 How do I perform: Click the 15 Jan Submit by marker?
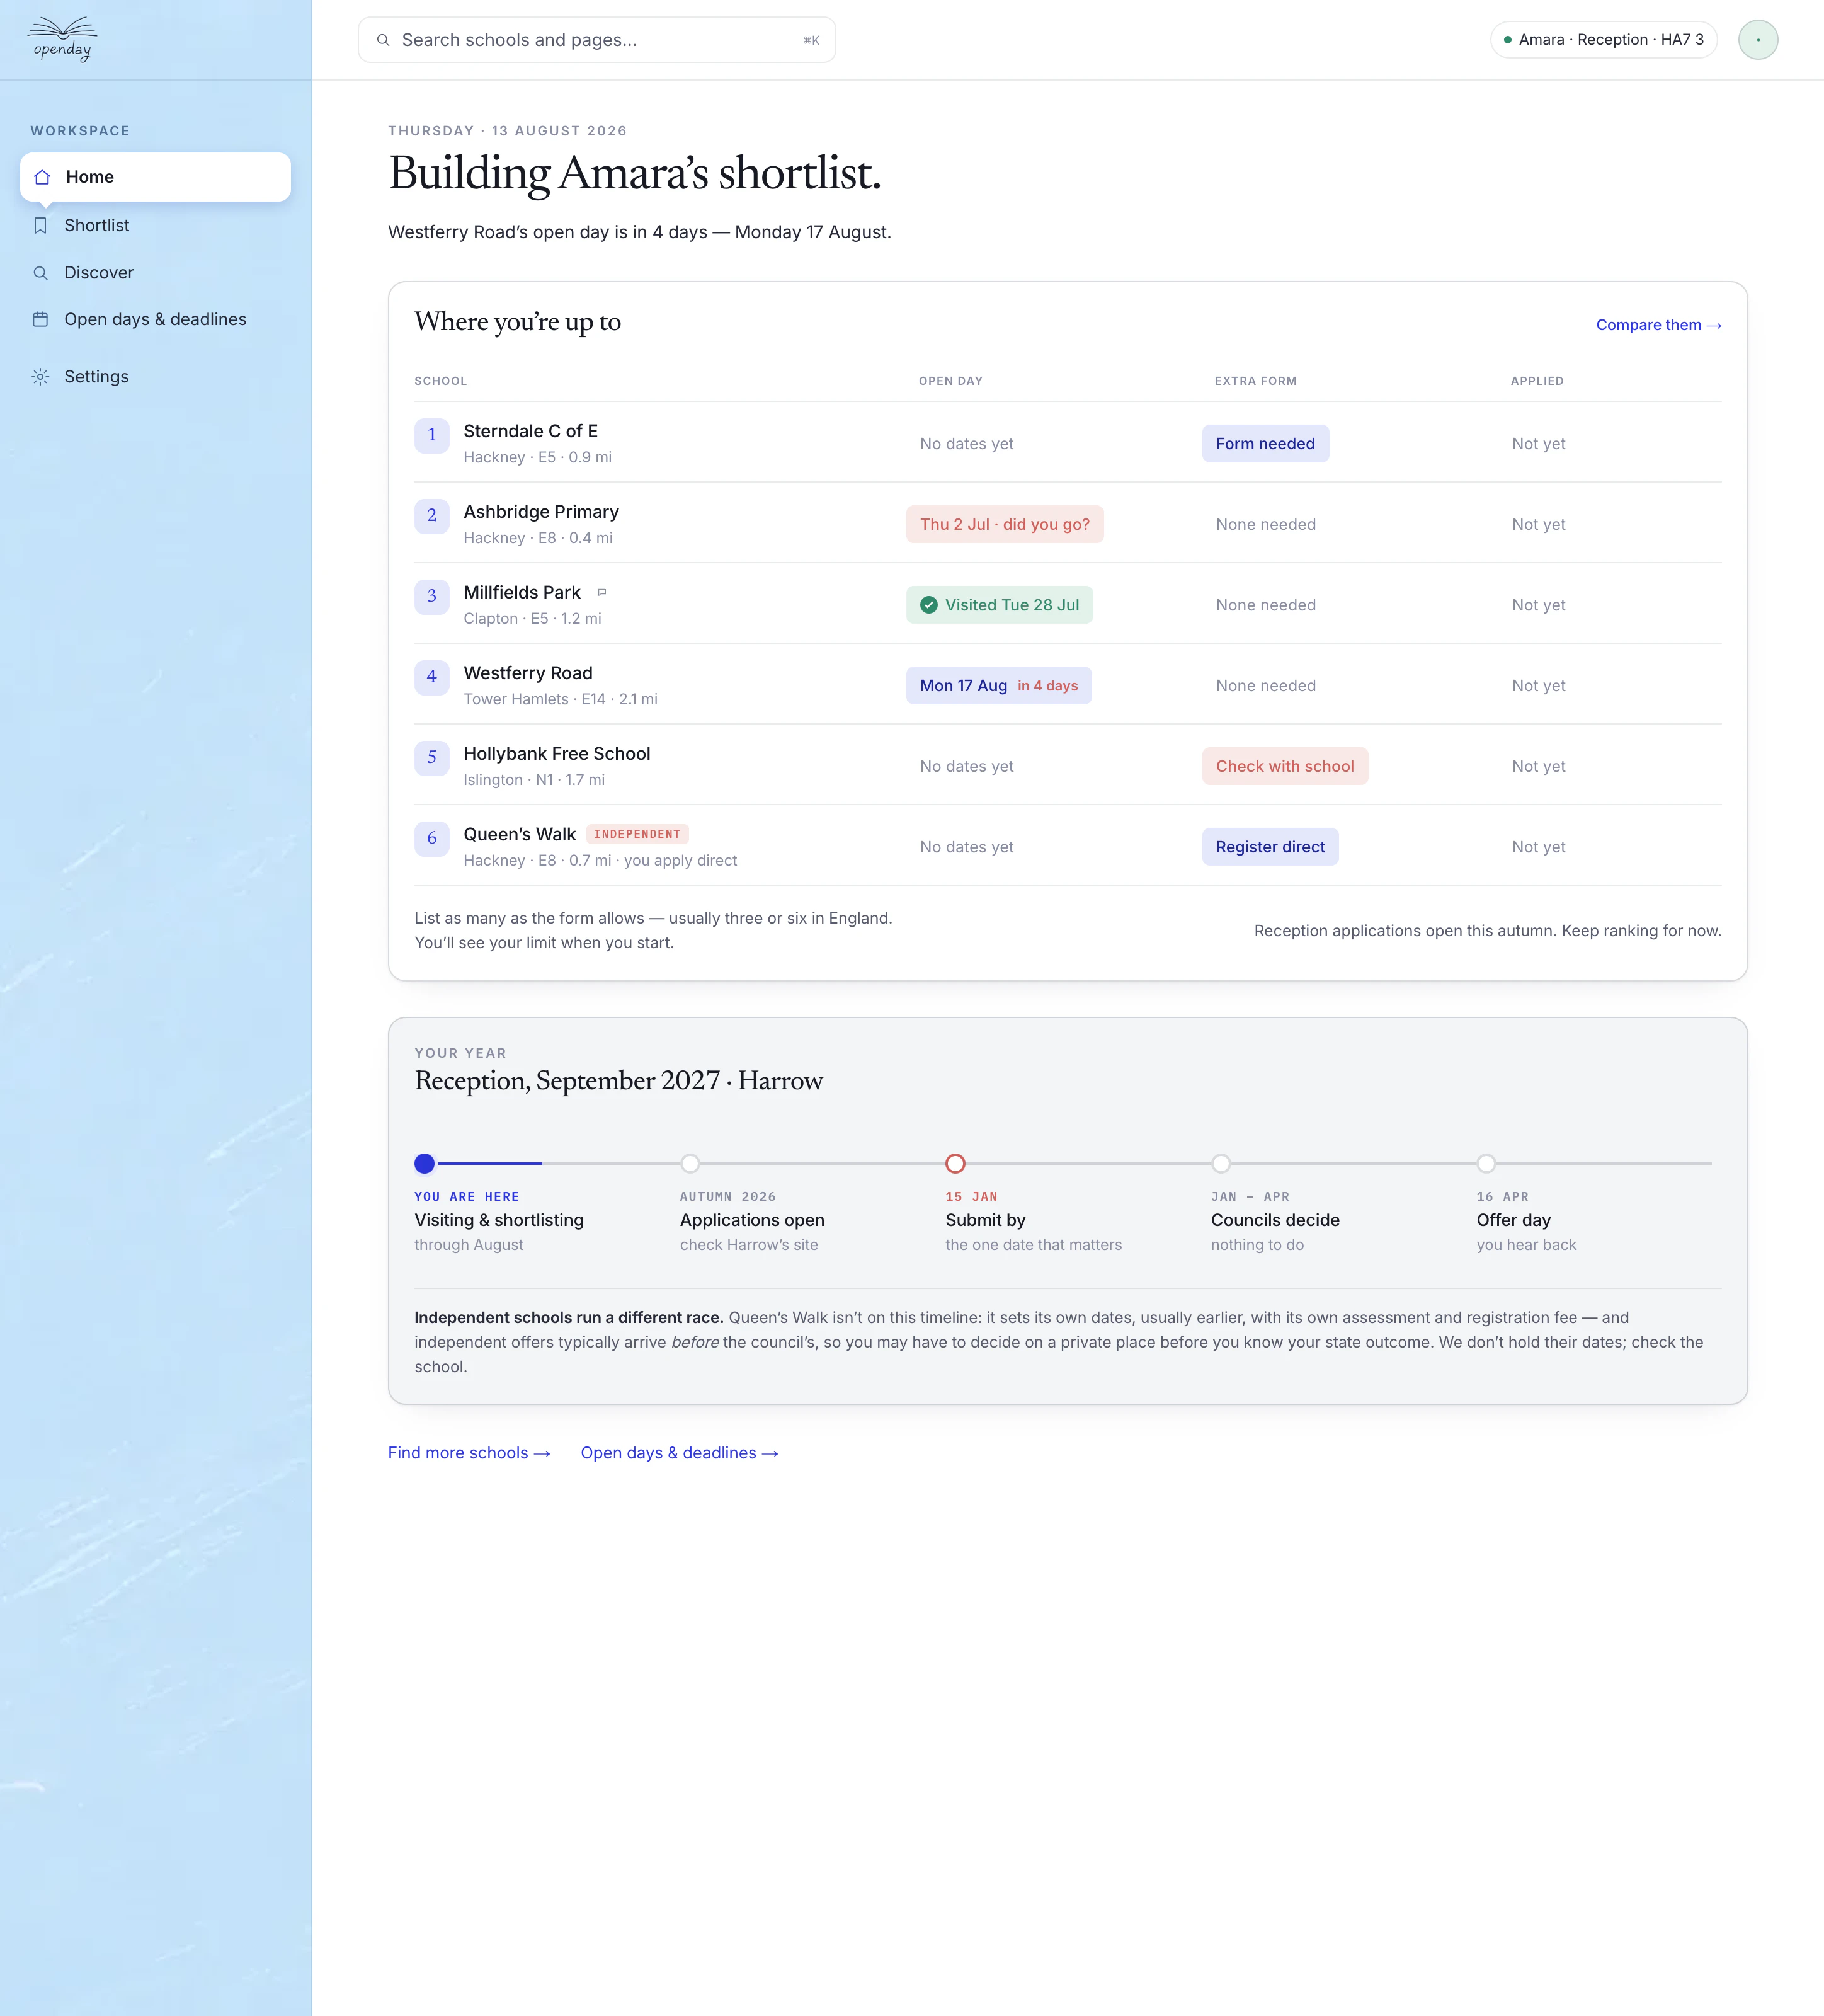[x=955, y=1164]
